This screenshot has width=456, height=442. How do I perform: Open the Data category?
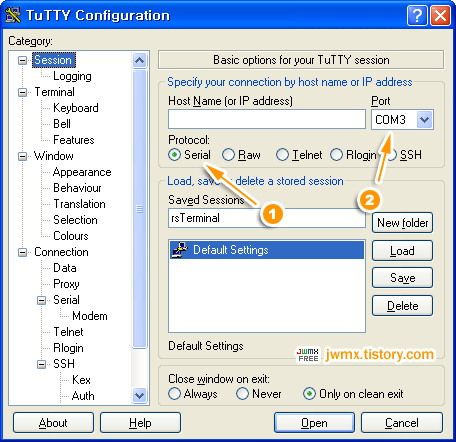(x=65, y=268)
